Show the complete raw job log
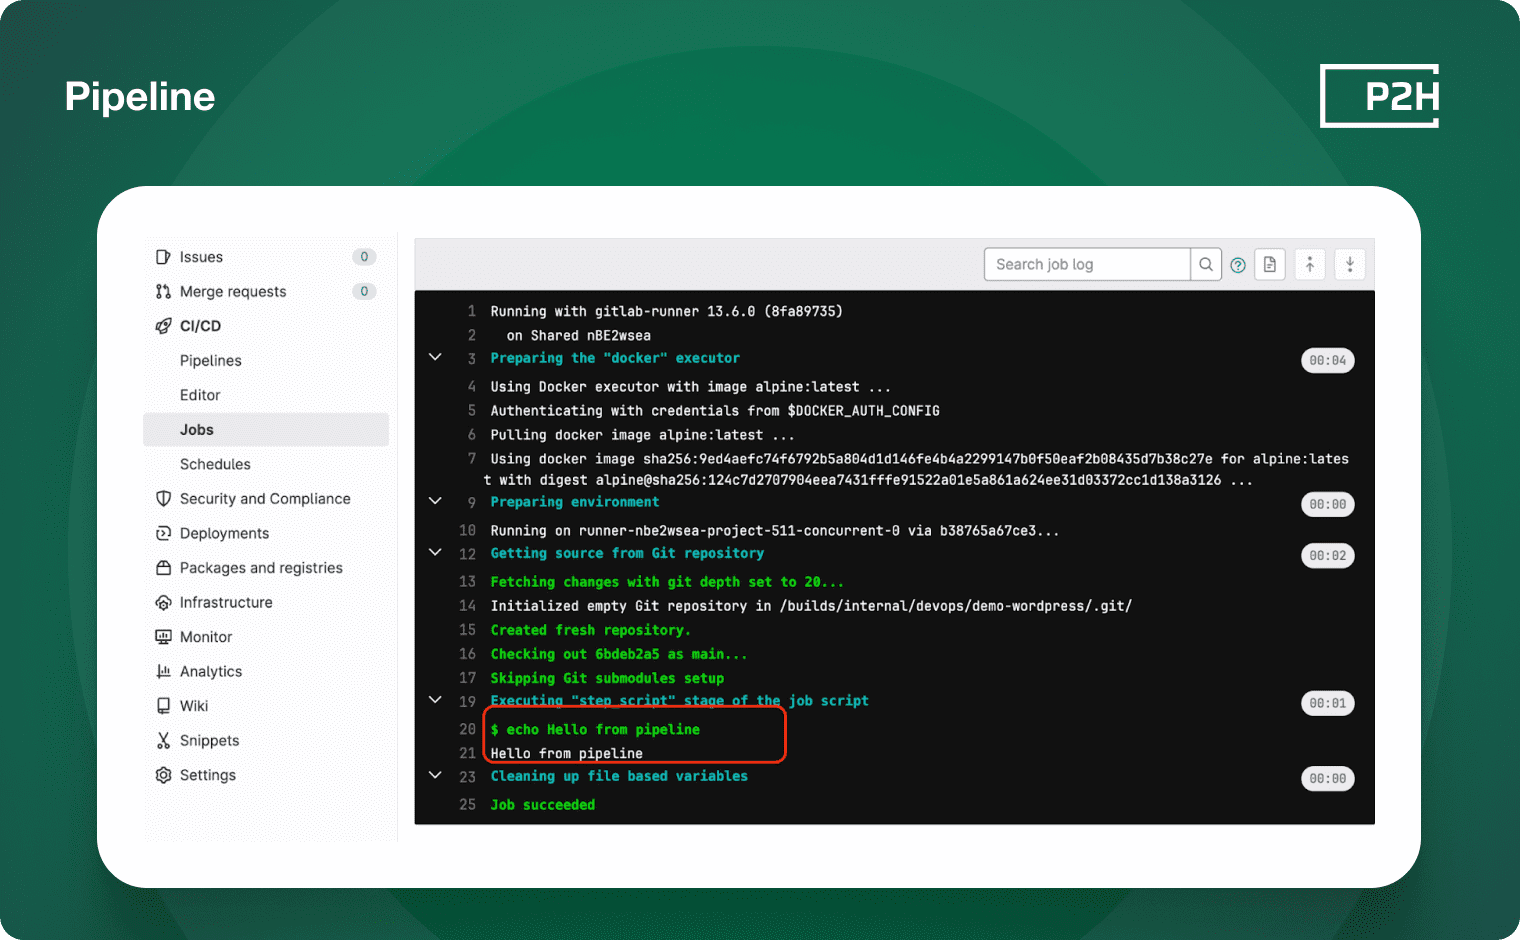Viewport: 1520px width, 940px height. point(1270,264)
